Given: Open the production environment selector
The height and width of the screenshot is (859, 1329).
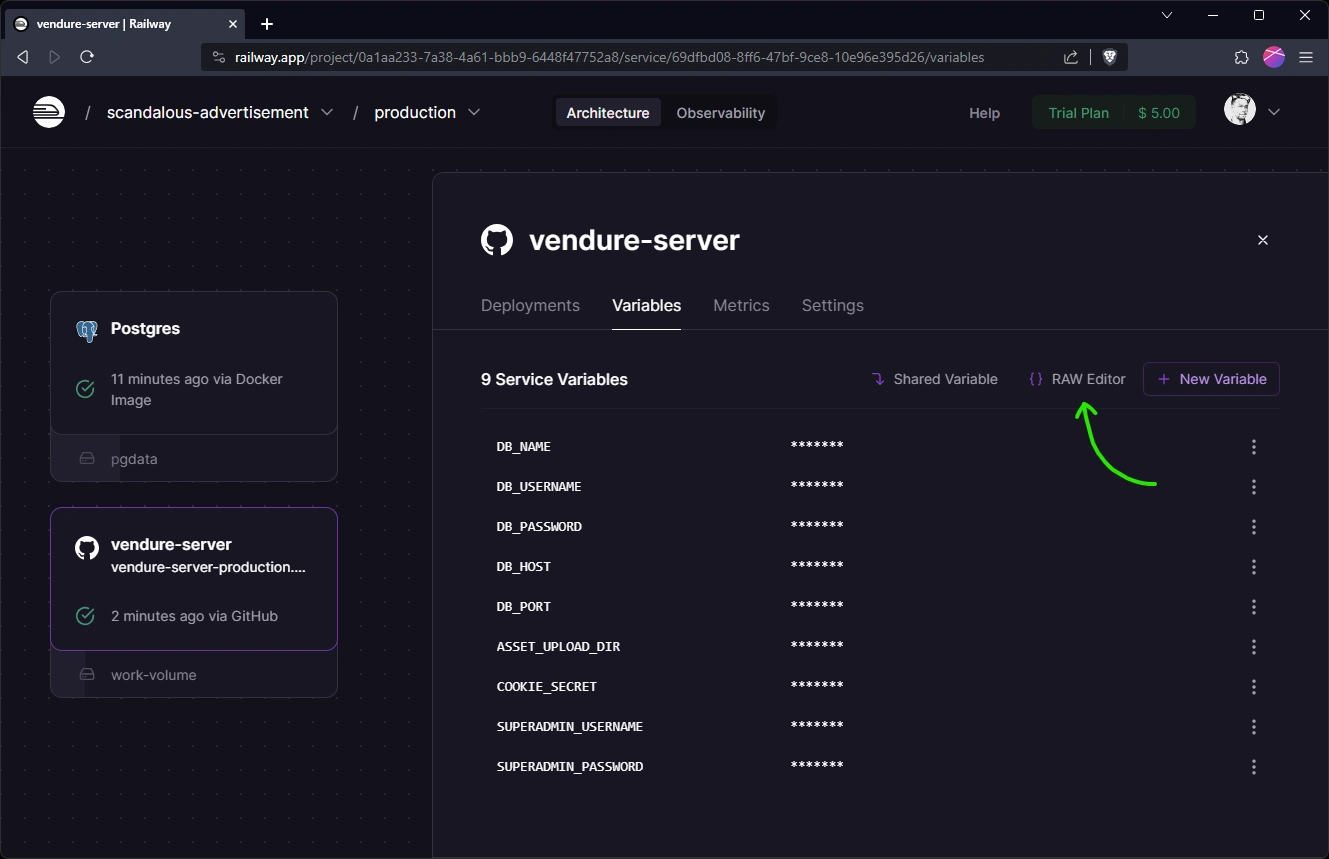Looking at the screenshot, I should click(473, 112).
